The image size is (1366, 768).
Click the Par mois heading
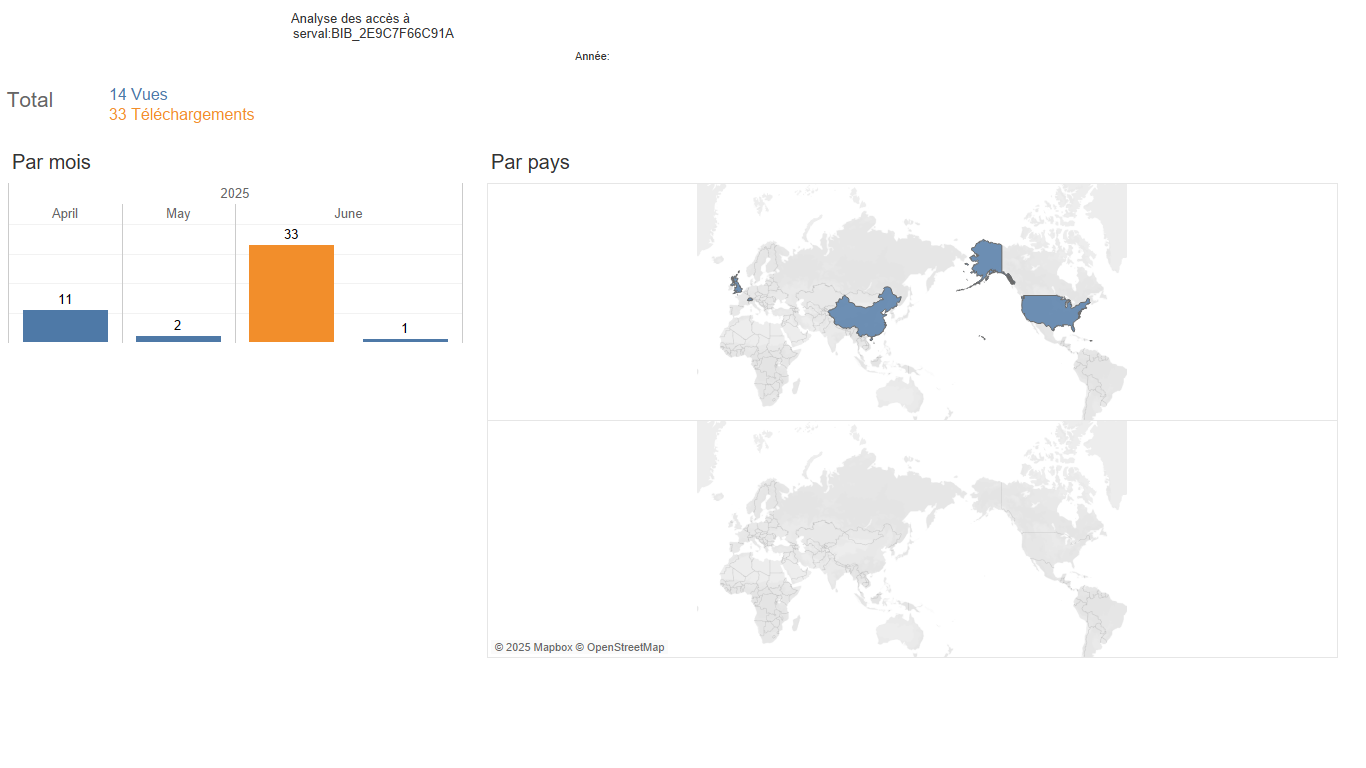(51, 162)
